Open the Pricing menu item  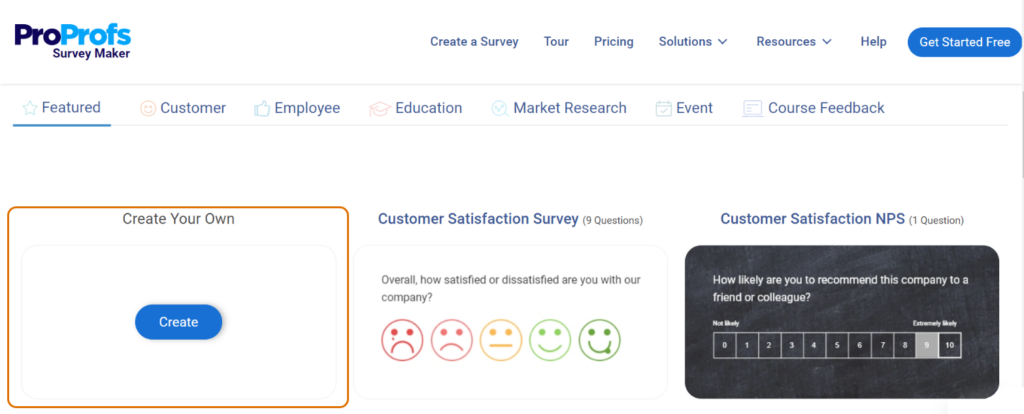[614, 42]
